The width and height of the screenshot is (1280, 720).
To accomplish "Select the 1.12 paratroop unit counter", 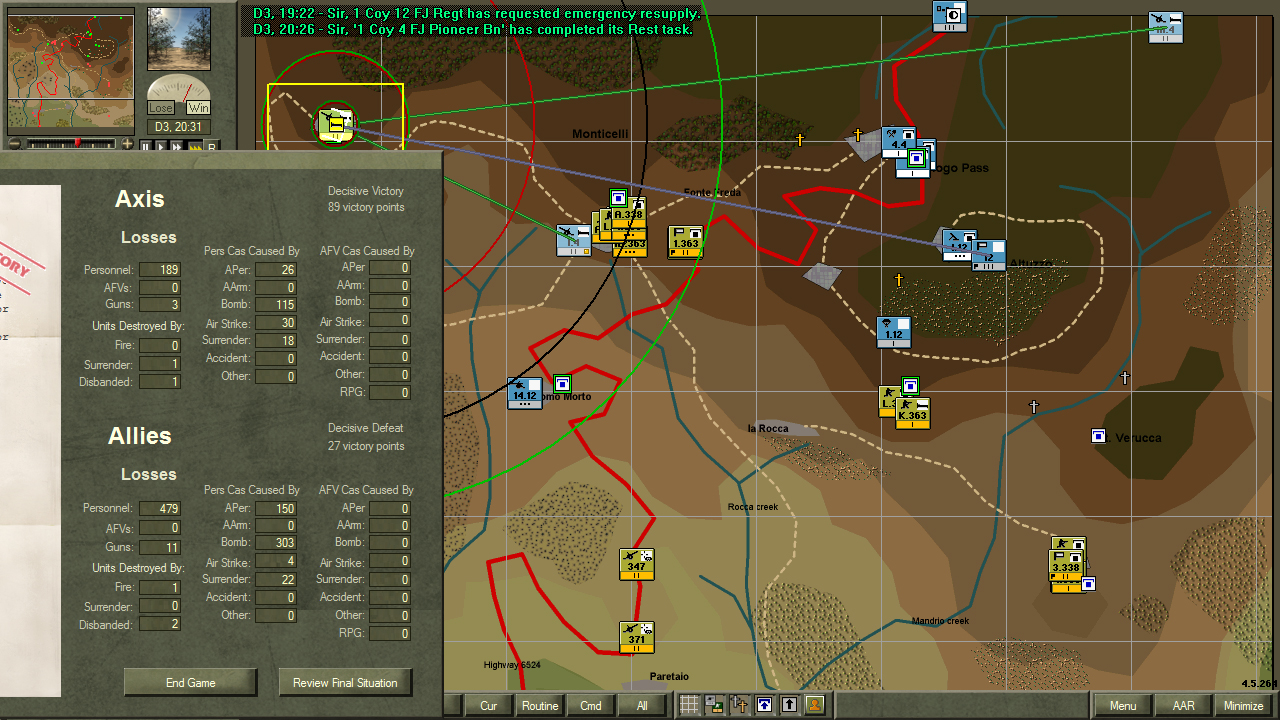I will click(x=893, y=332).
